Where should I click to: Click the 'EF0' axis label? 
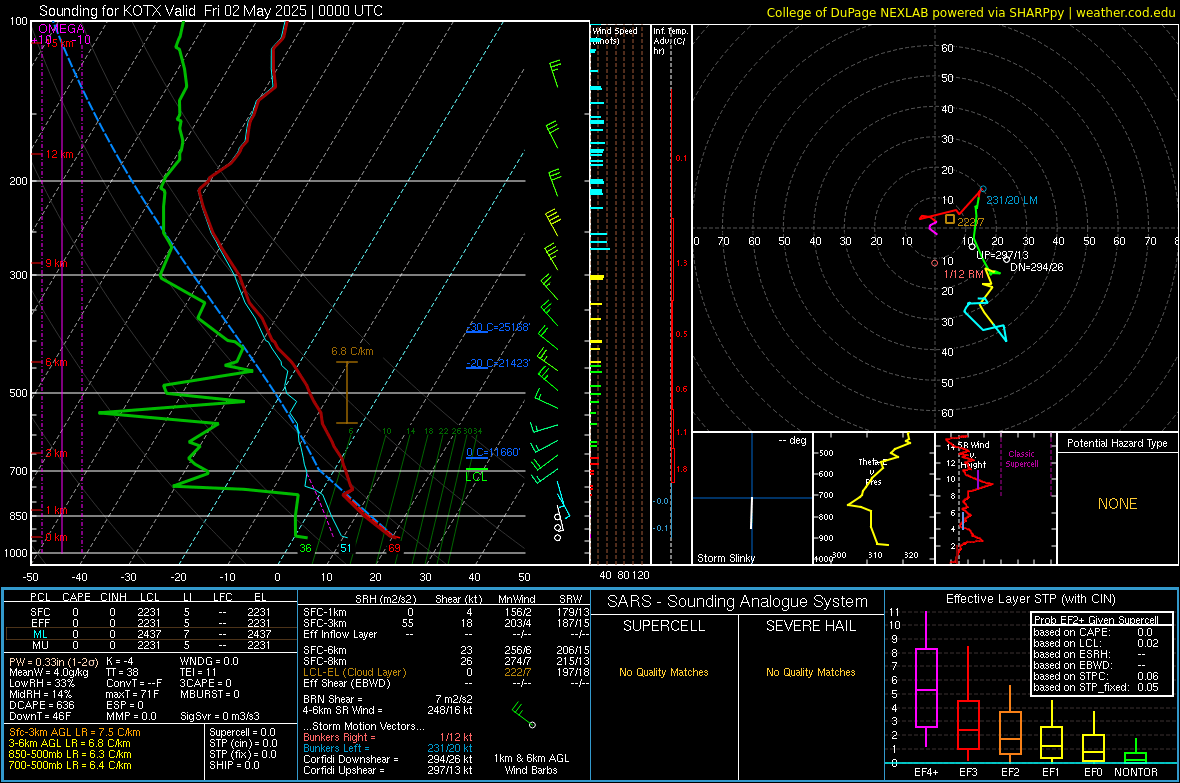pos(1093,772)
